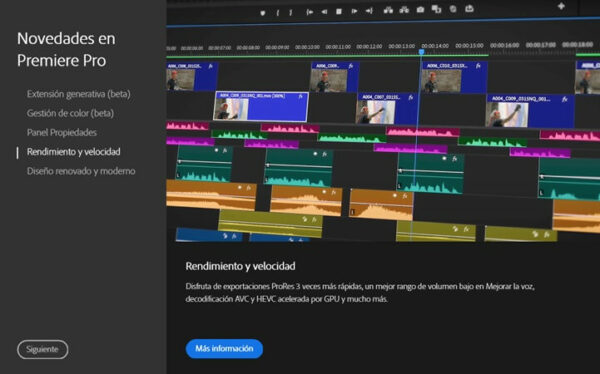
Task: Select the highlighted clip A004_C009_0315NQ_001.mov [300%]
Action: pos(261,106)
